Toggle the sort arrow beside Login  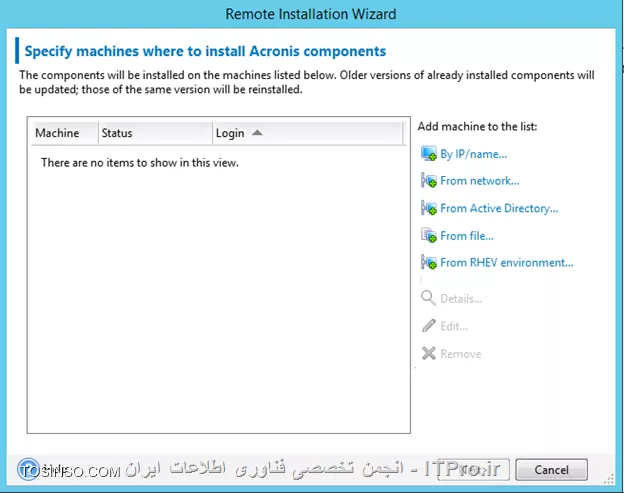(257, 133)
